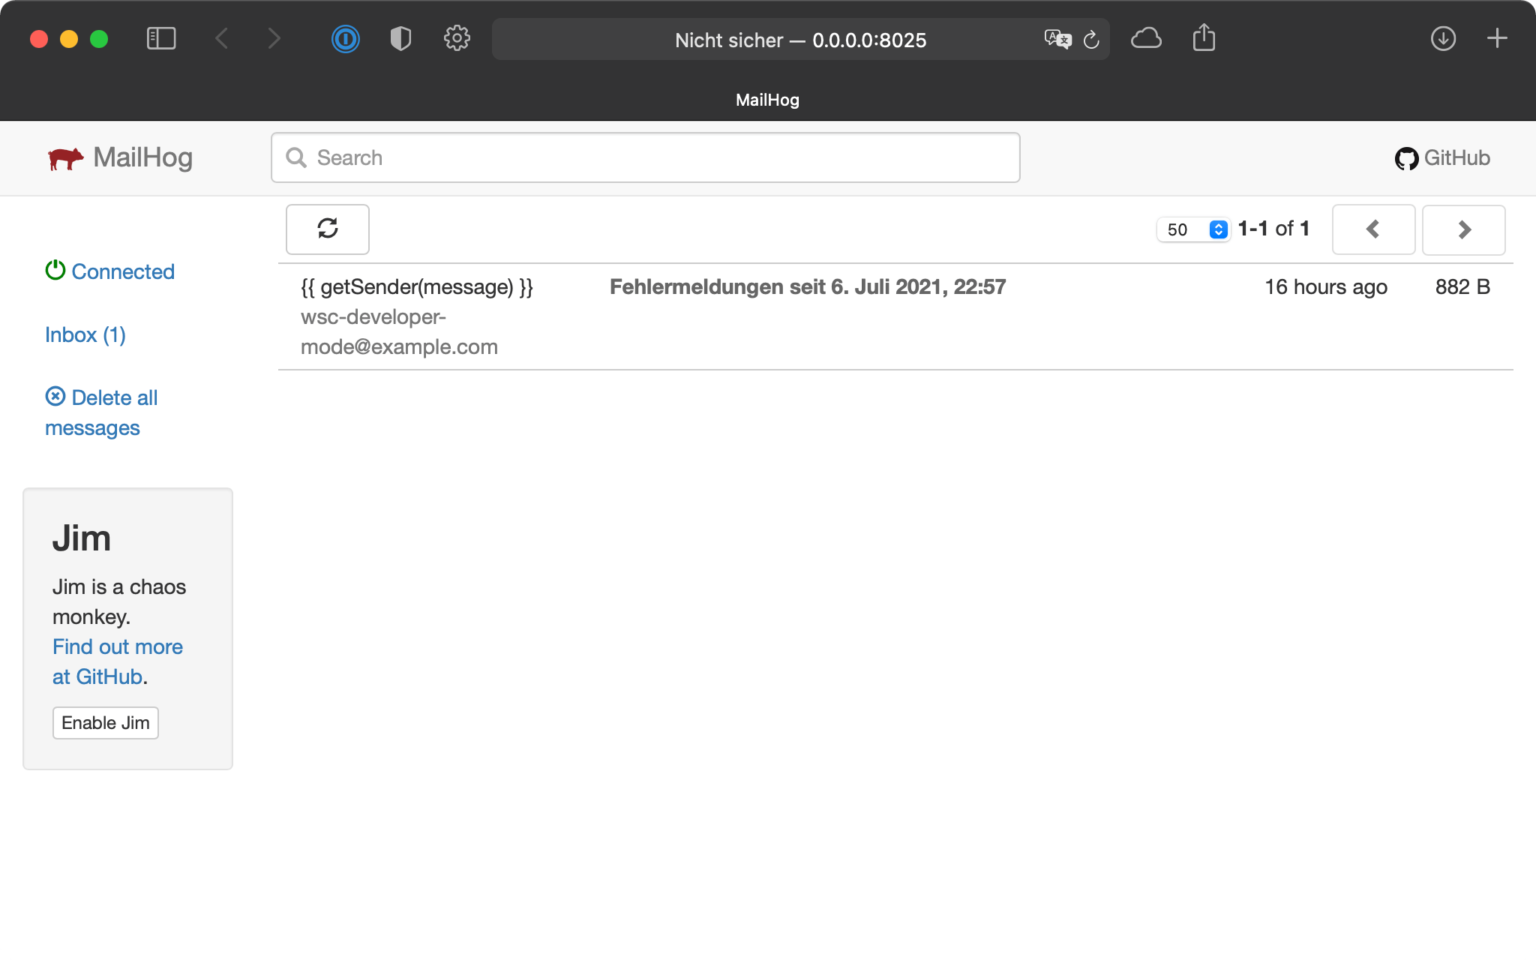Go to next page with right chevron
Image resolution: width=1536 pixels, height=960 pixels.
click(1463, 229)
